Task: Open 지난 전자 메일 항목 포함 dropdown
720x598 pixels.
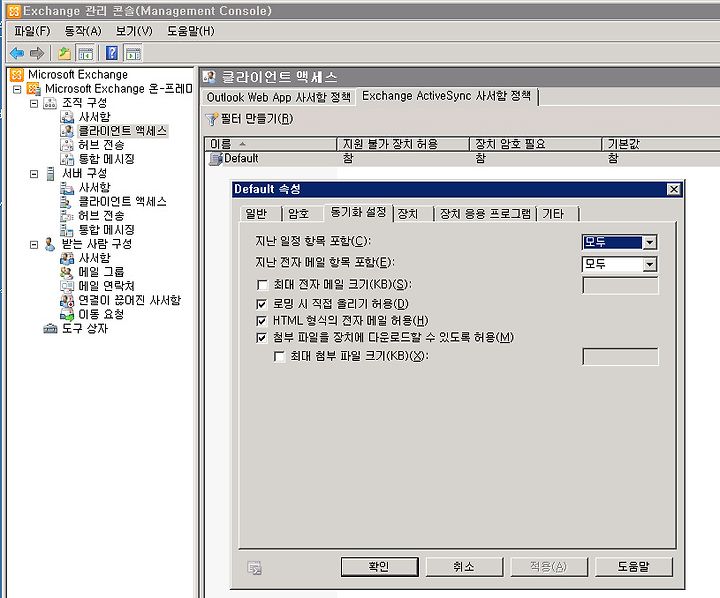Action: tap(649, 265)
